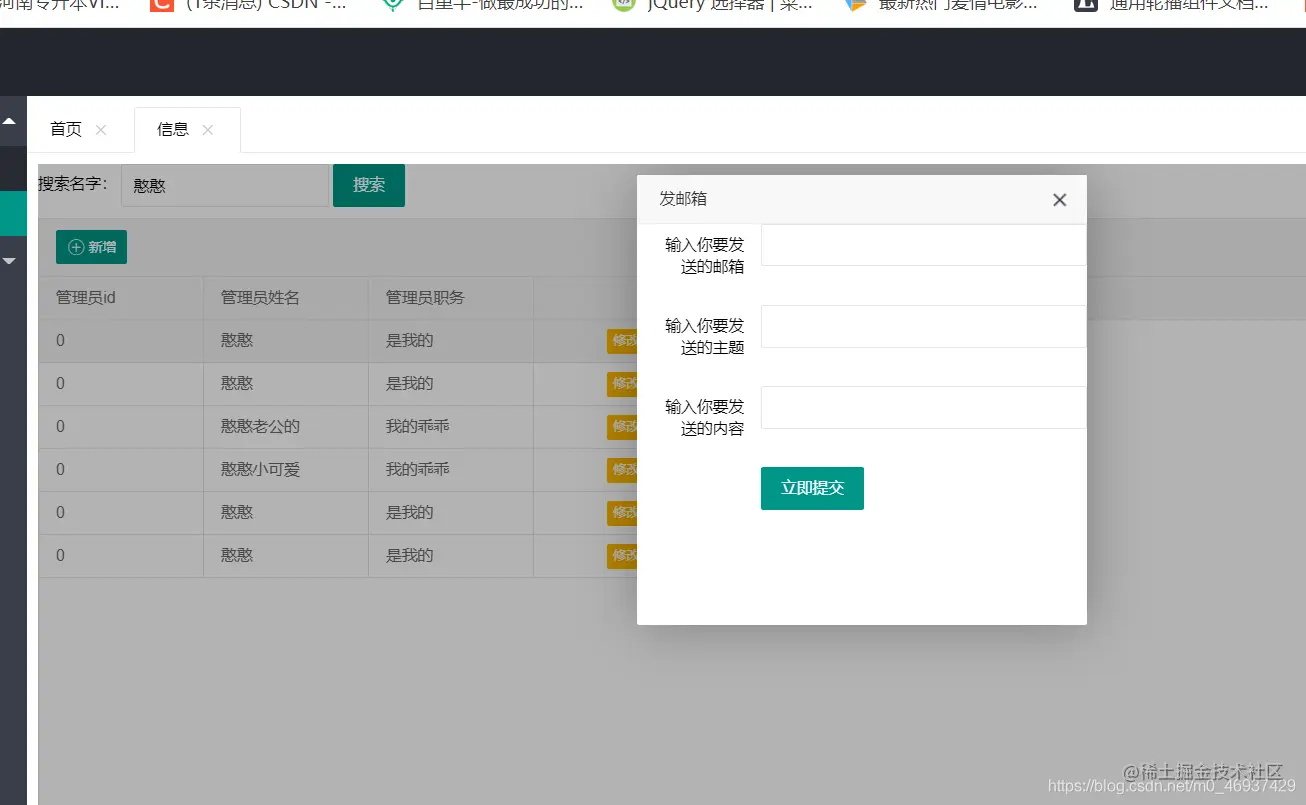Screen dimensions: 1306x805
Task: Select the 信息 tab
Action: click(x=172, y=129)
